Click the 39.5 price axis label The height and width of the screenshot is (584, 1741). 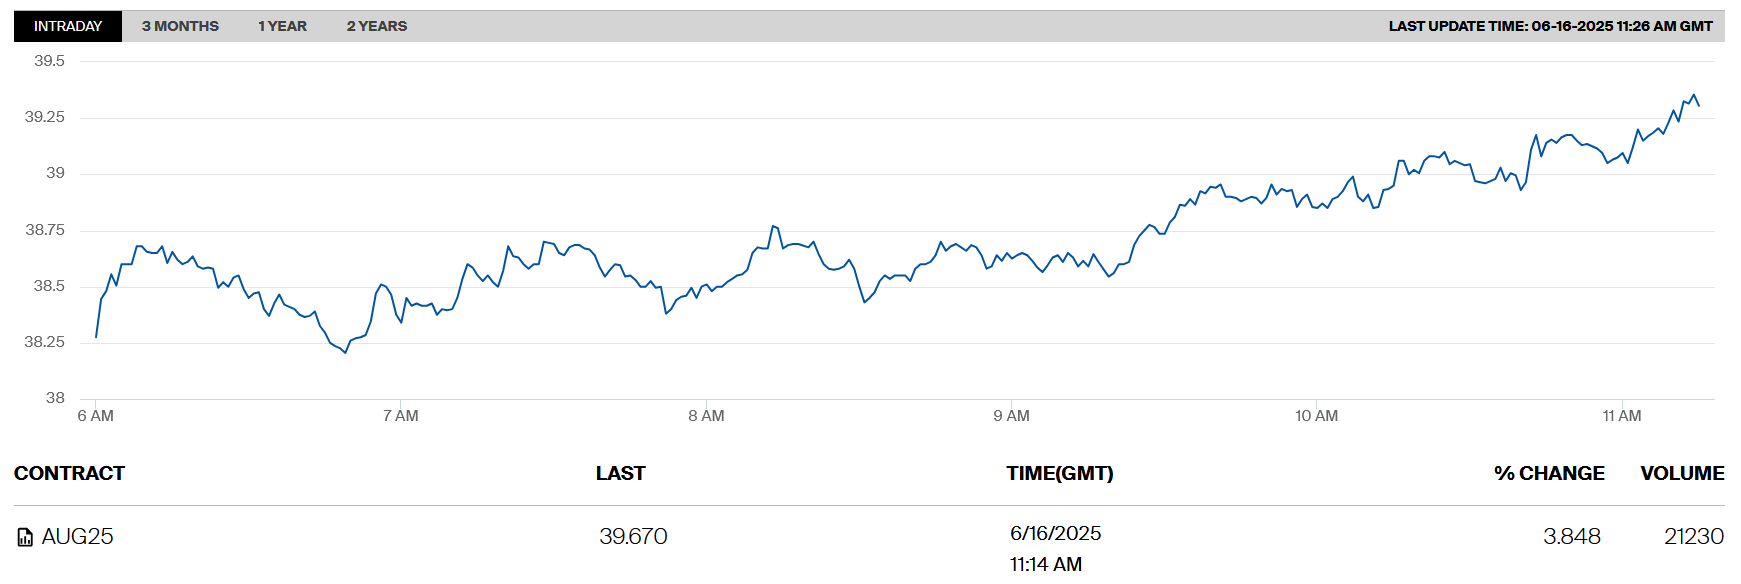(x=49, y=61)
